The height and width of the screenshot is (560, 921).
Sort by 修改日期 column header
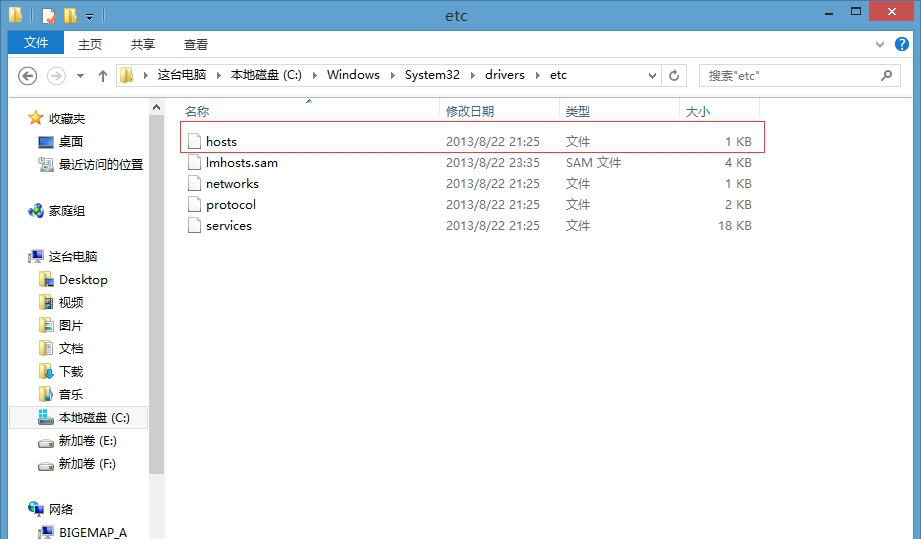[499, 111]
